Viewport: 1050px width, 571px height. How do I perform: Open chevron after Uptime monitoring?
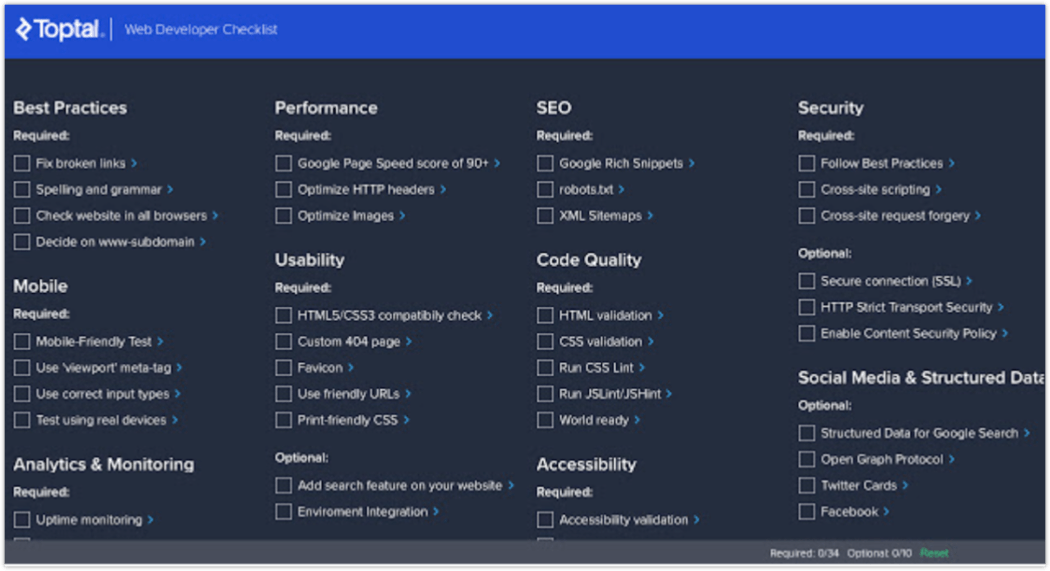click(x=151, y=519)
